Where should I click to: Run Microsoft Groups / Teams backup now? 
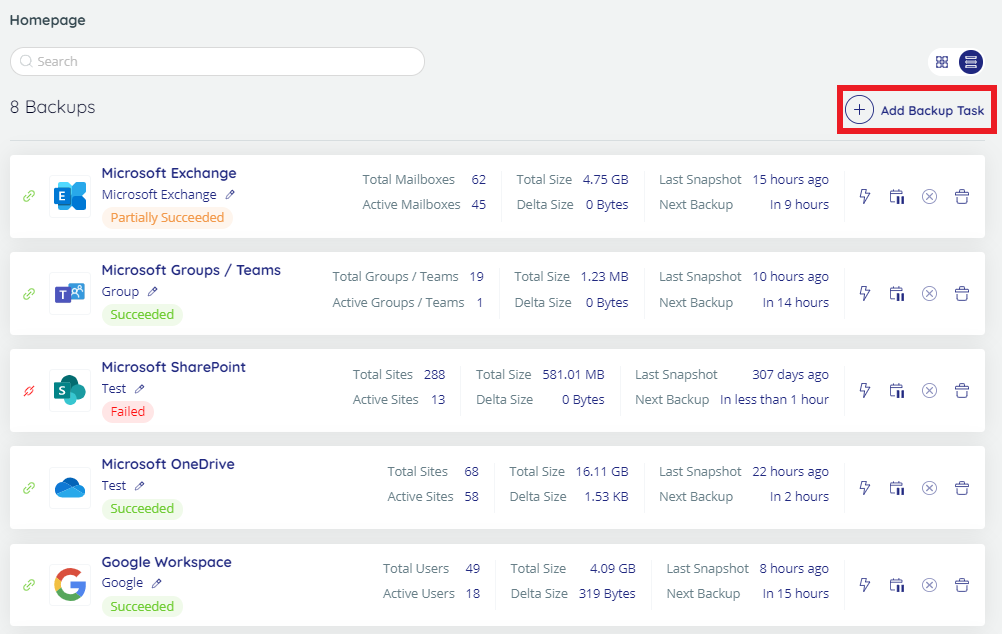pyautogui.click(x=865, y=293)
